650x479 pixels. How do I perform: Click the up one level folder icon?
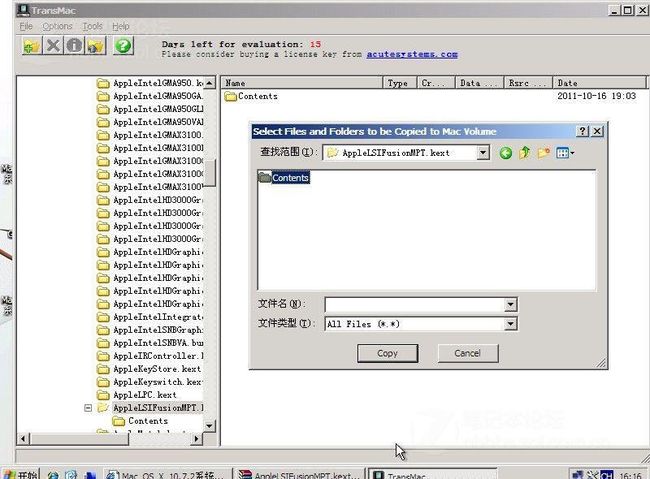(x=525, y=153)
